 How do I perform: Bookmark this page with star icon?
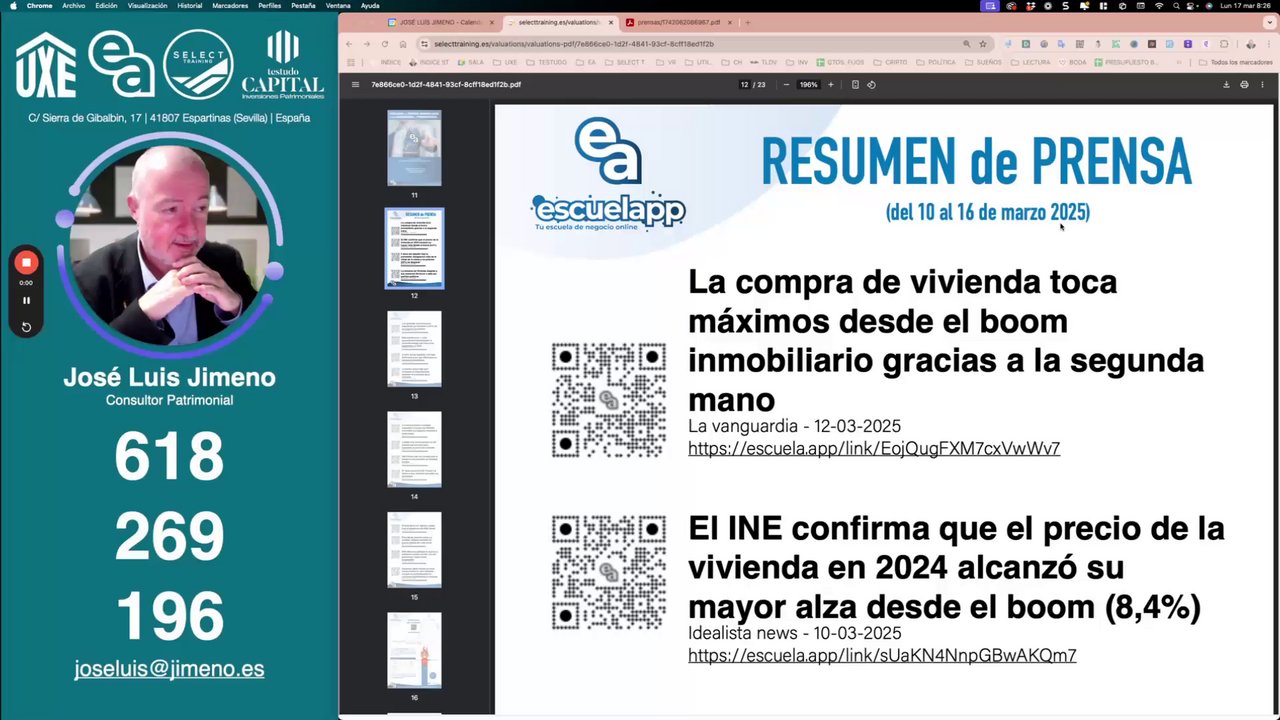coord(983,44)
